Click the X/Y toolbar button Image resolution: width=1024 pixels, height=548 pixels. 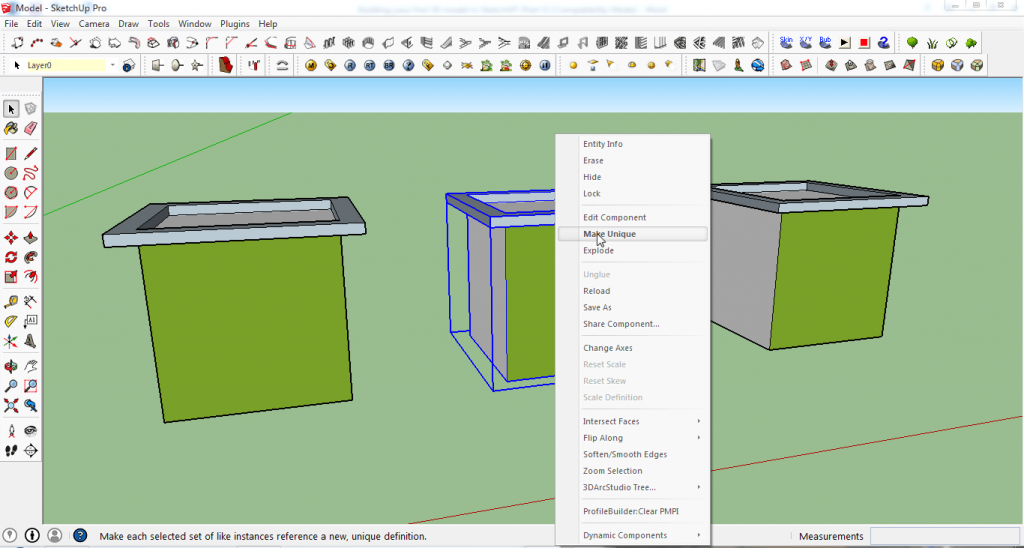tap(806, 42)
